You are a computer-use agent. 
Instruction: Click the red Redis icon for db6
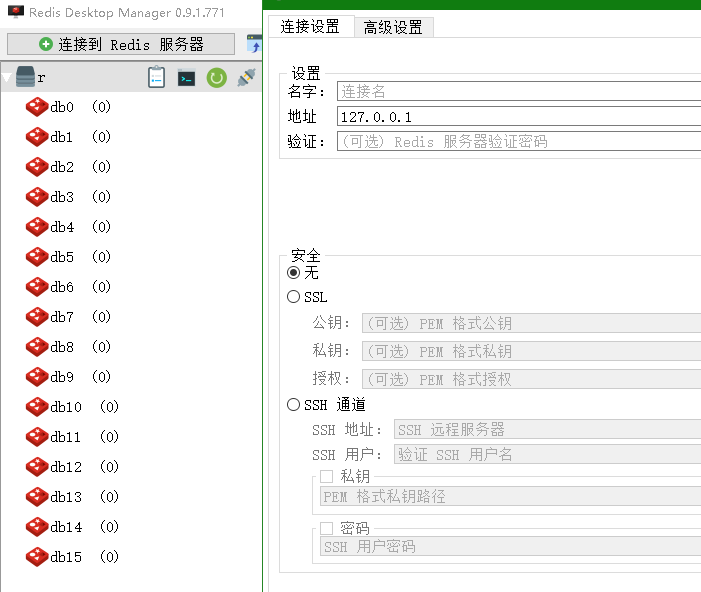click(37, 287)
